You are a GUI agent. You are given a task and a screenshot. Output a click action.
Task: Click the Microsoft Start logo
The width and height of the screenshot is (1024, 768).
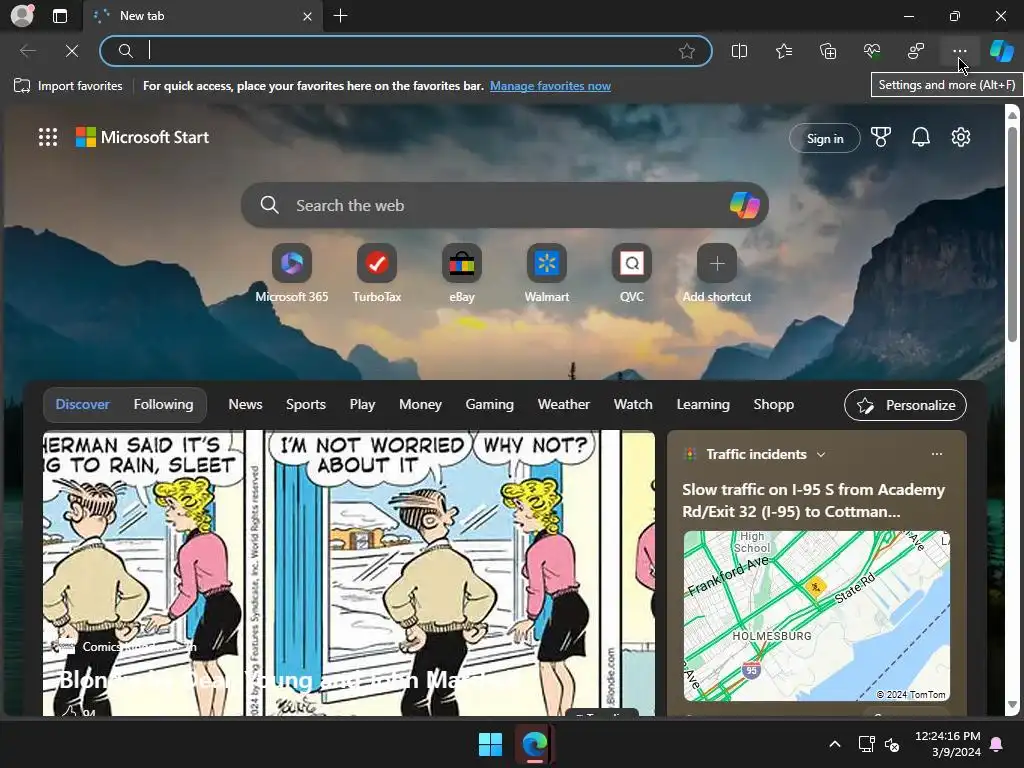tap(142, 137)
